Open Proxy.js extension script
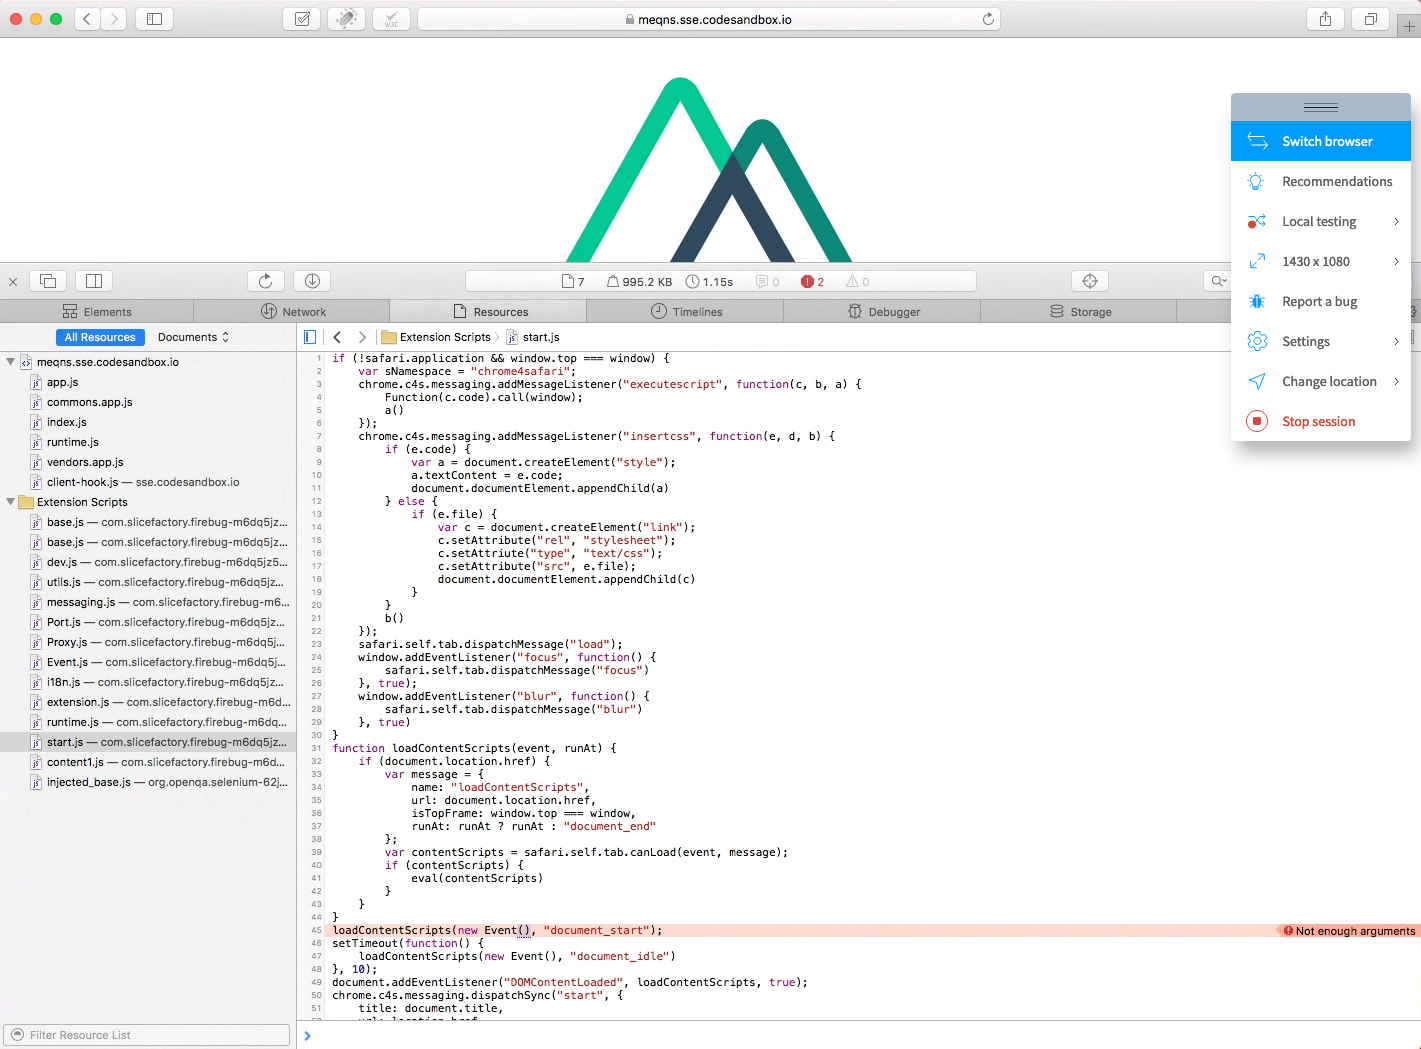1421x1049 pixels. [x=148, y=642]
